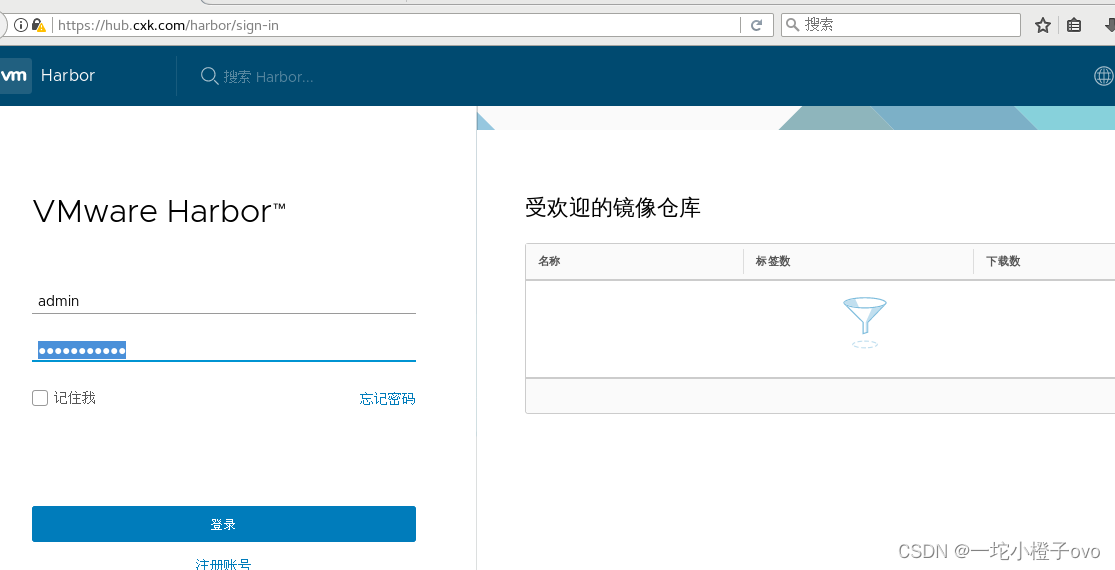Click the VMware vm logo
Image resolution: width=1115 pixels, height=570 pixels.
pos(15,75)
